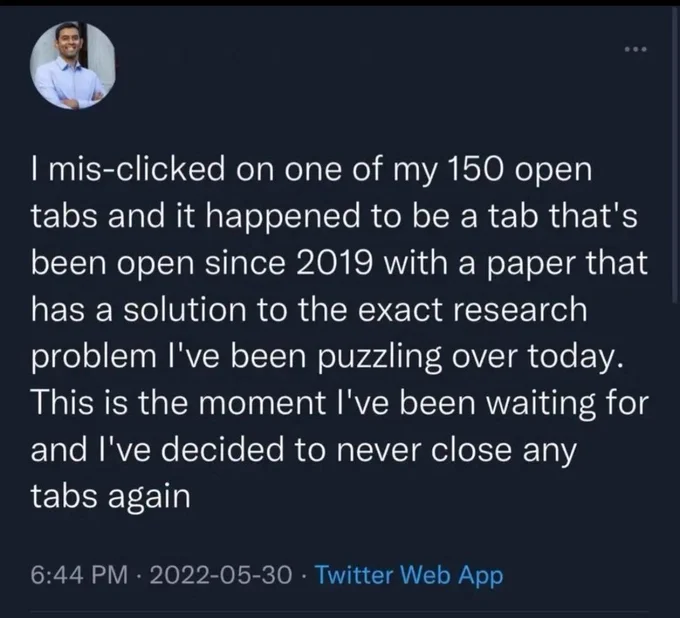Click the word "mis-clicked" in the tweet
This screenshot has width=680, height=618.
tap(137, 170)
